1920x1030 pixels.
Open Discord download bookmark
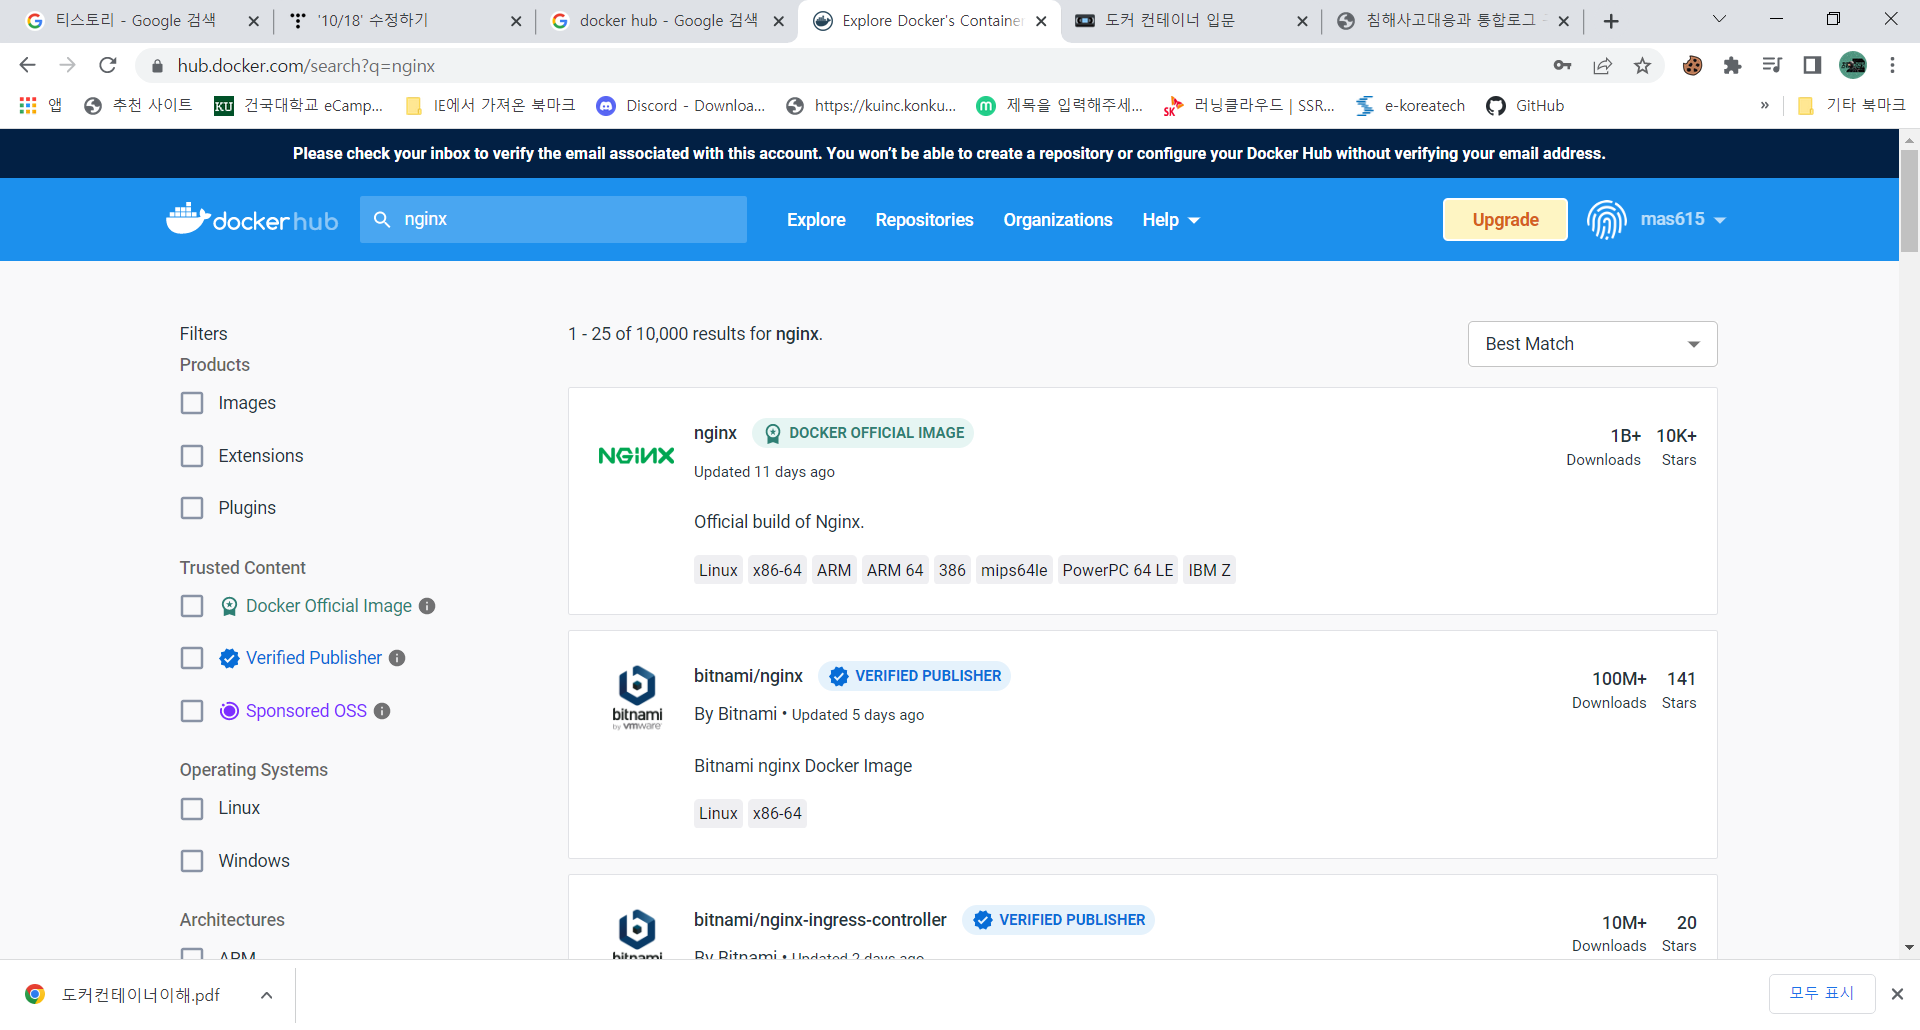(x=681, y=105)
